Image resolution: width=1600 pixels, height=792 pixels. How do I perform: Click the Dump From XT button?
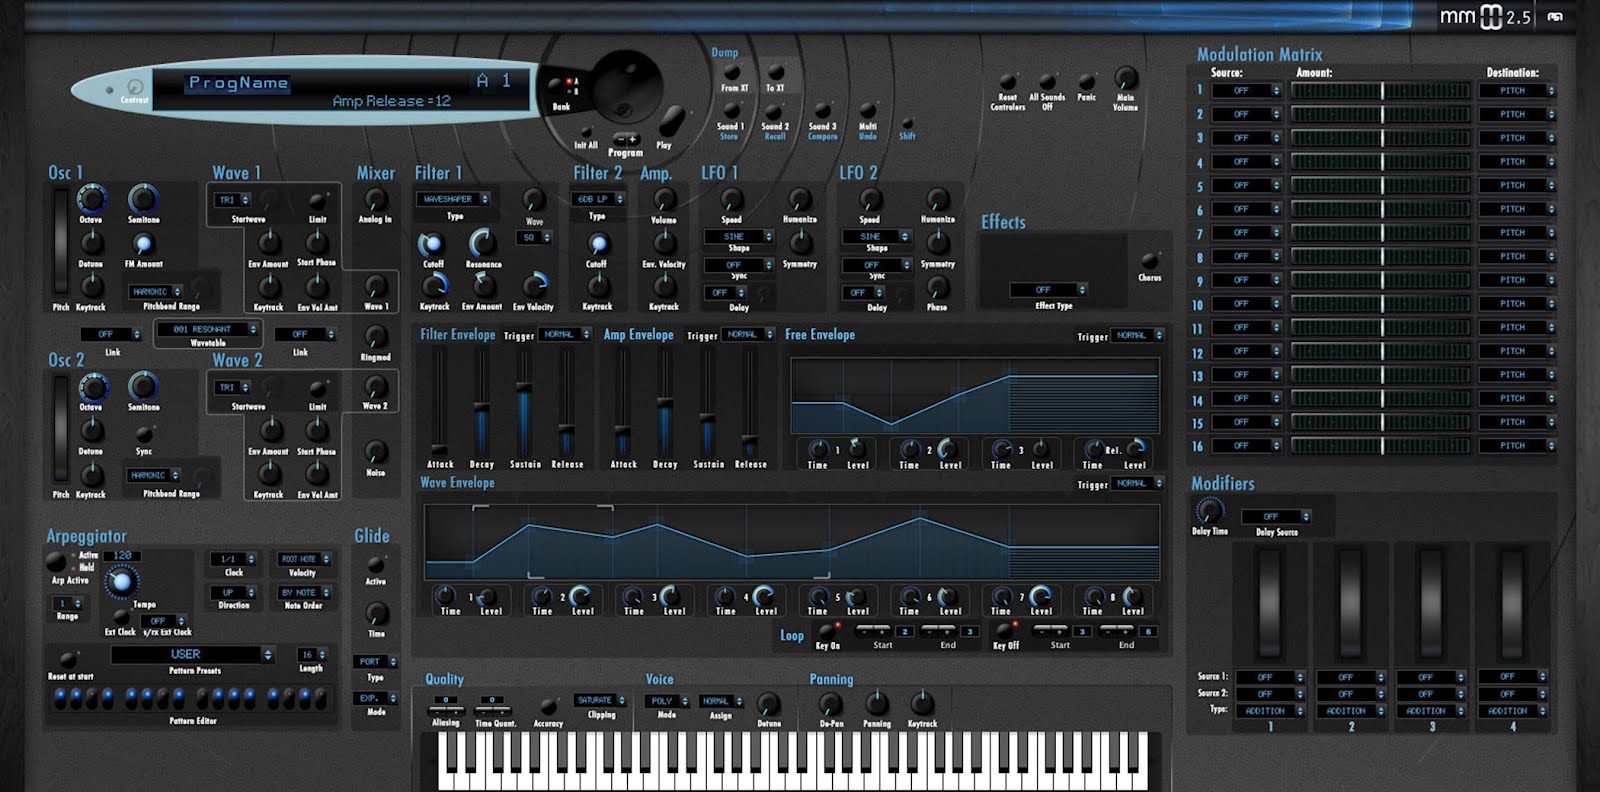pos(732,72)
